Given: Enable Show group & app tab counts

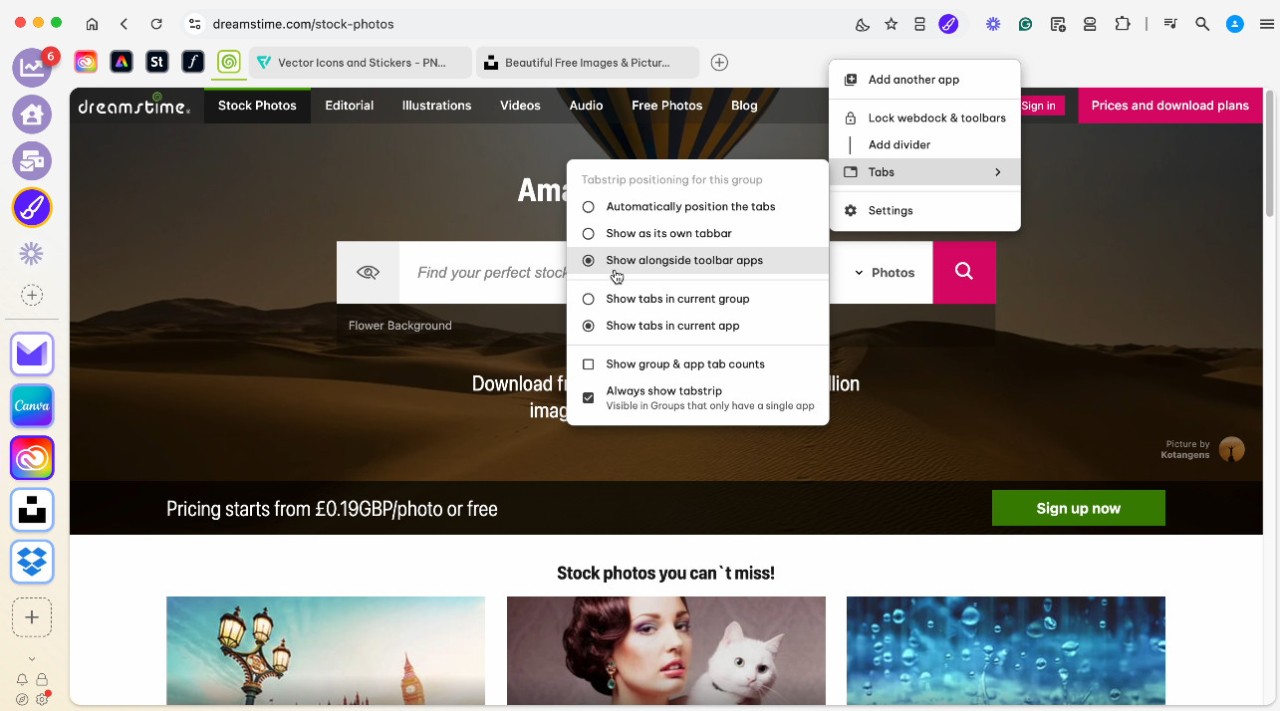Looking at the screenshot, I should click(x=588, y=365).
